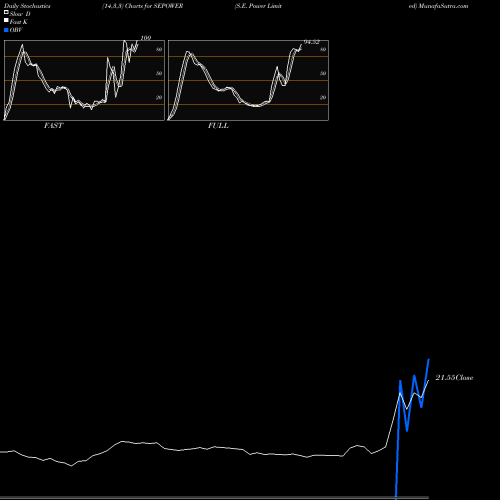
Task: Click the blue OBV line peak
Action: pos(429,360)
